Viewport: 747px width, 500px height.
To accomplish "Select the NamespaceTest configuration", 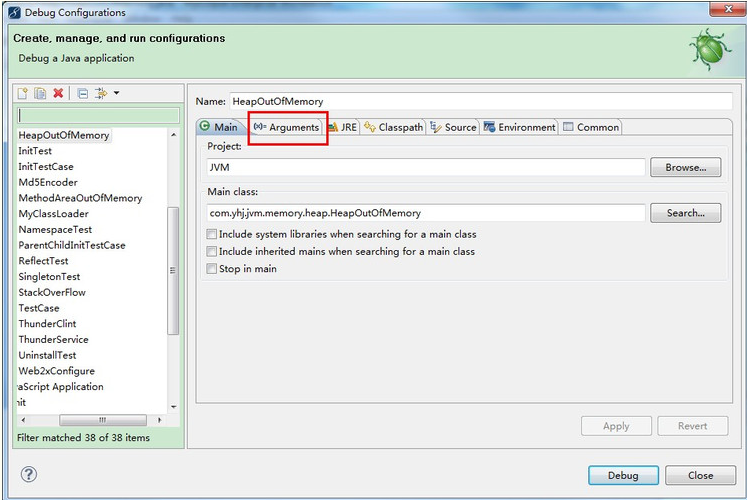I will [x=55, y=230].
